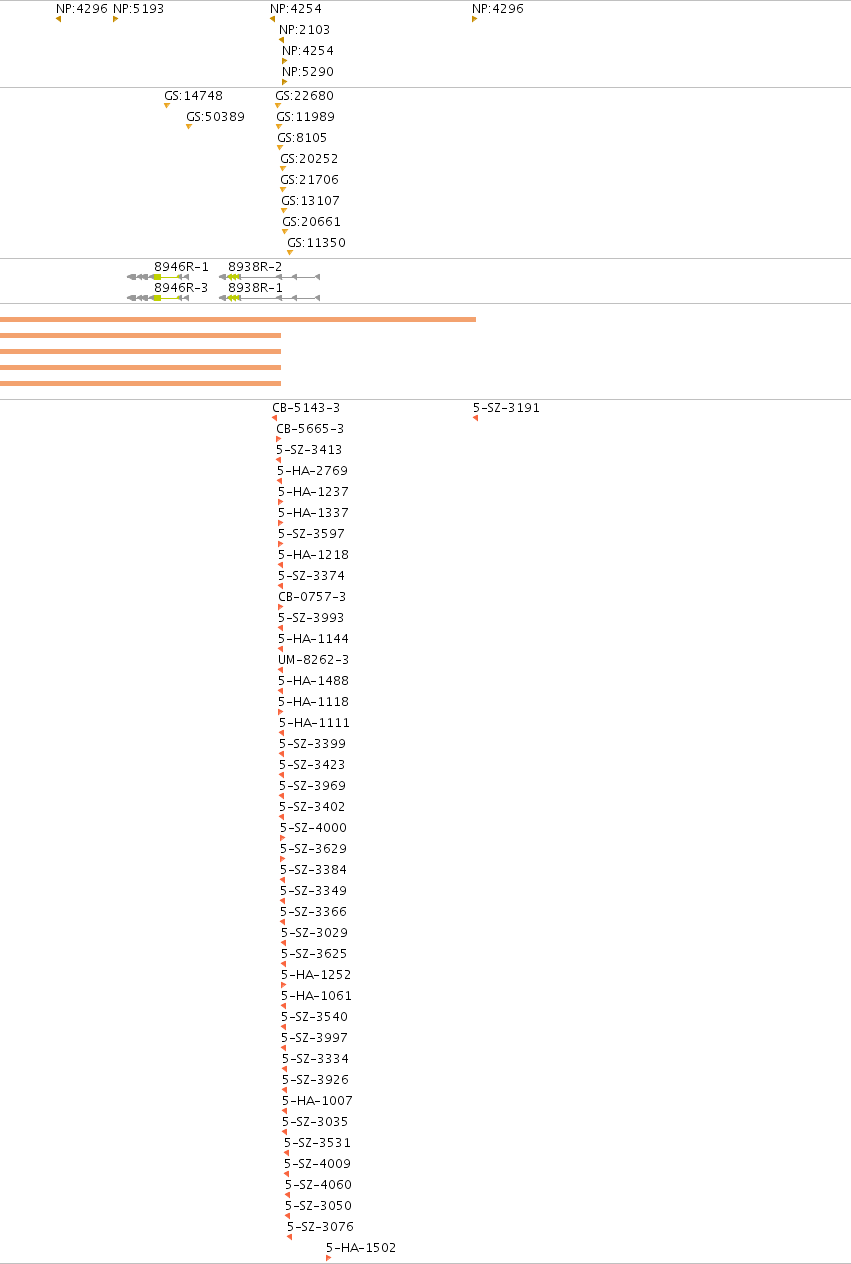
Task: Click the 5-SZ-3413 label
Action: (x=309, y=450)
